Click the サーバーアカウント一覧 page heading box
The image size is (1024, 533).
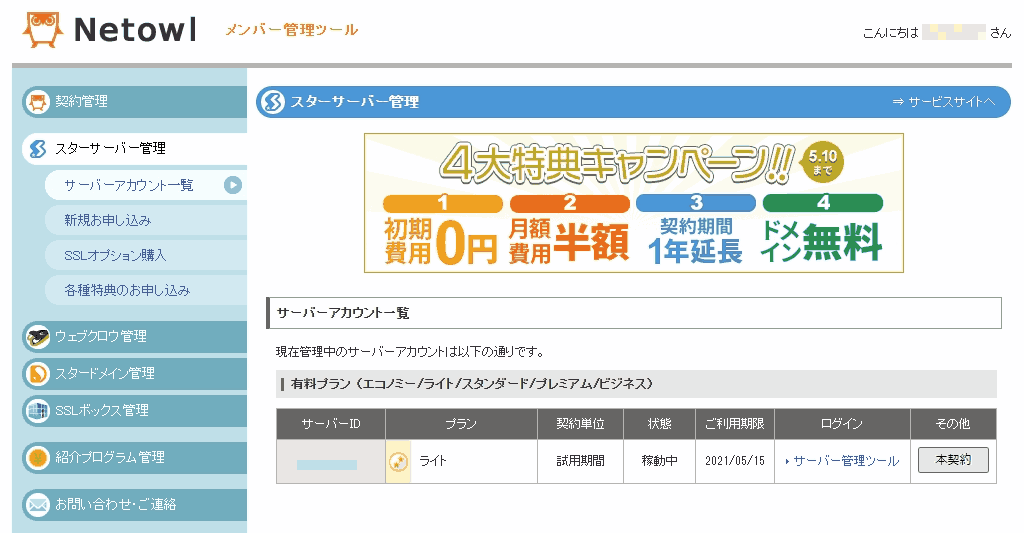[633, 314]
